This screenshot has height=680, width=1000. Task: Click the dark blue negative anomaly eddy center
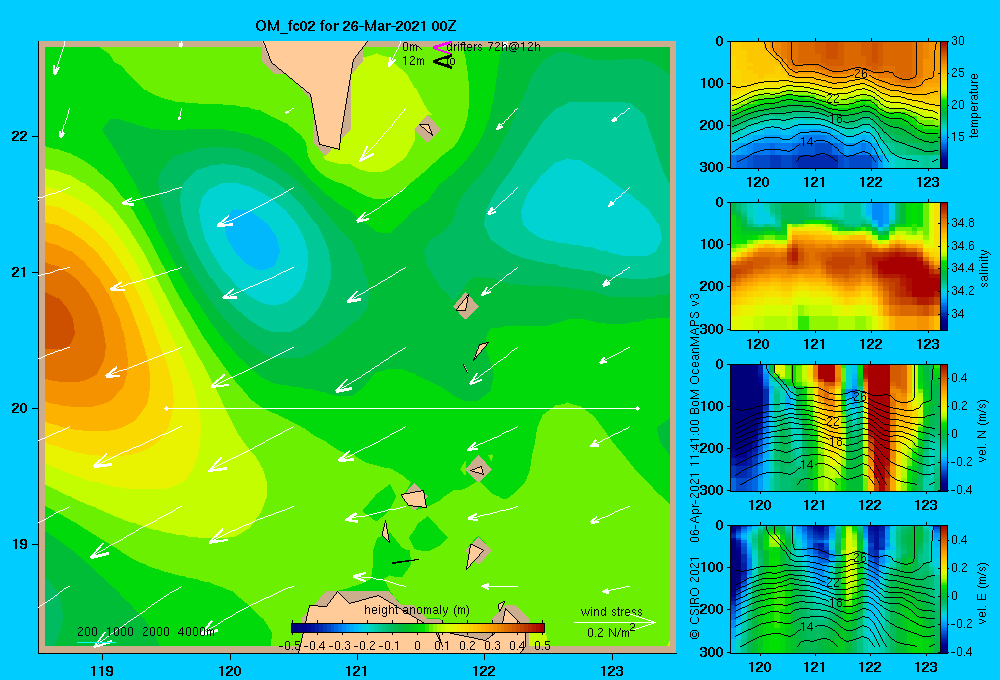253,239
